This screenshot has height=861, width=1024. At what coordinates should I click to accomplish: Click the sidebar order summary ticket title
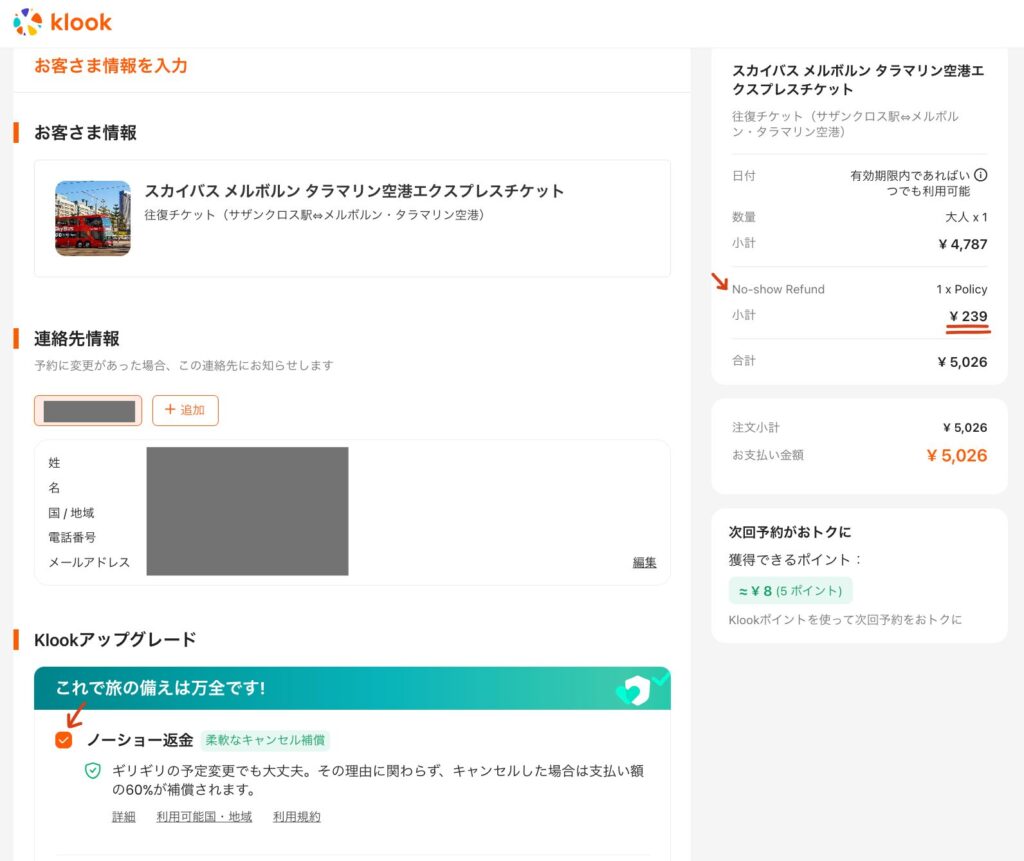[x=858, y=80]
